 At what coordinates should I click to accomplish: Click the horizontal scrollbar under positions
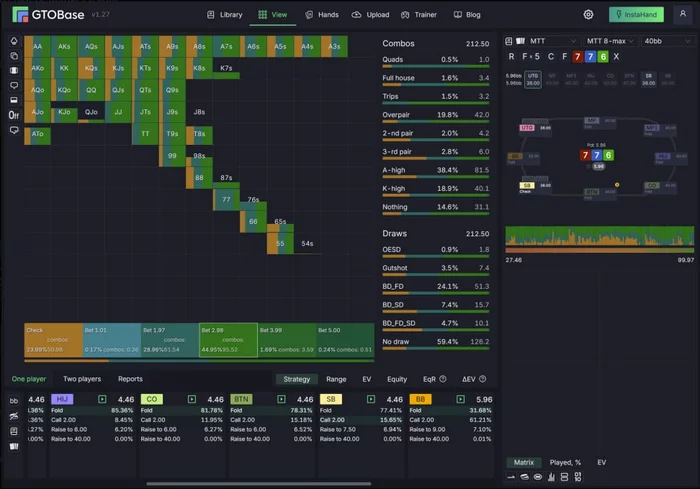click(258, 483)
